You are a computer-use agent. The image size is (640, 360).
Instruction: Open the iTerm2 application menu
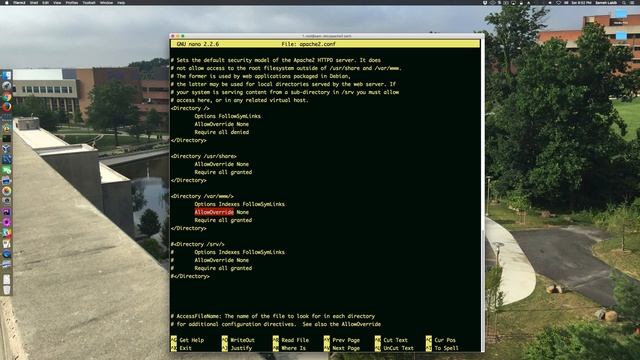pyautogui.click(x=19, y=2)
